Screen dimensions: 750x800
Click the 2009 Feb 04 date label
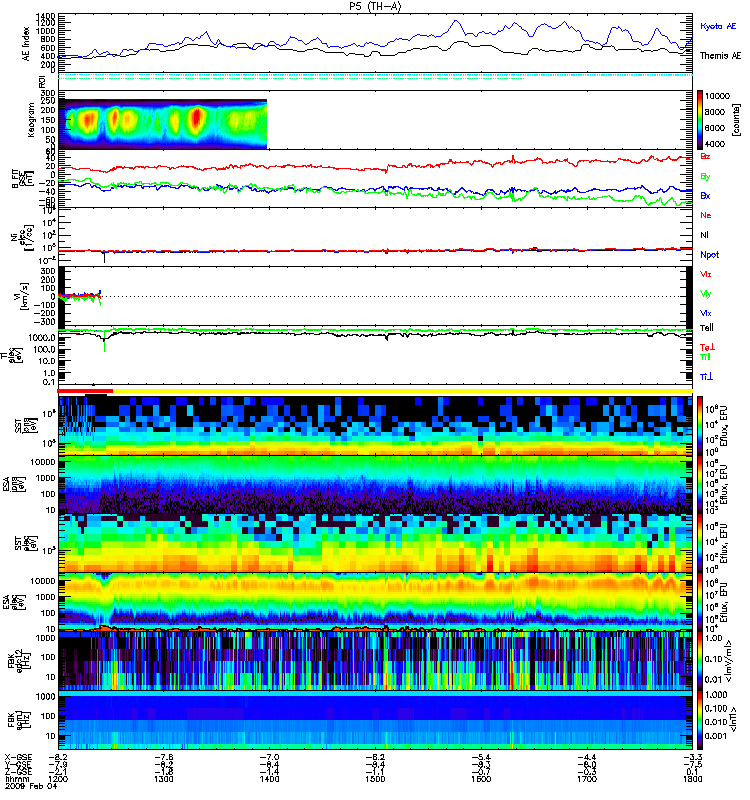31,786
